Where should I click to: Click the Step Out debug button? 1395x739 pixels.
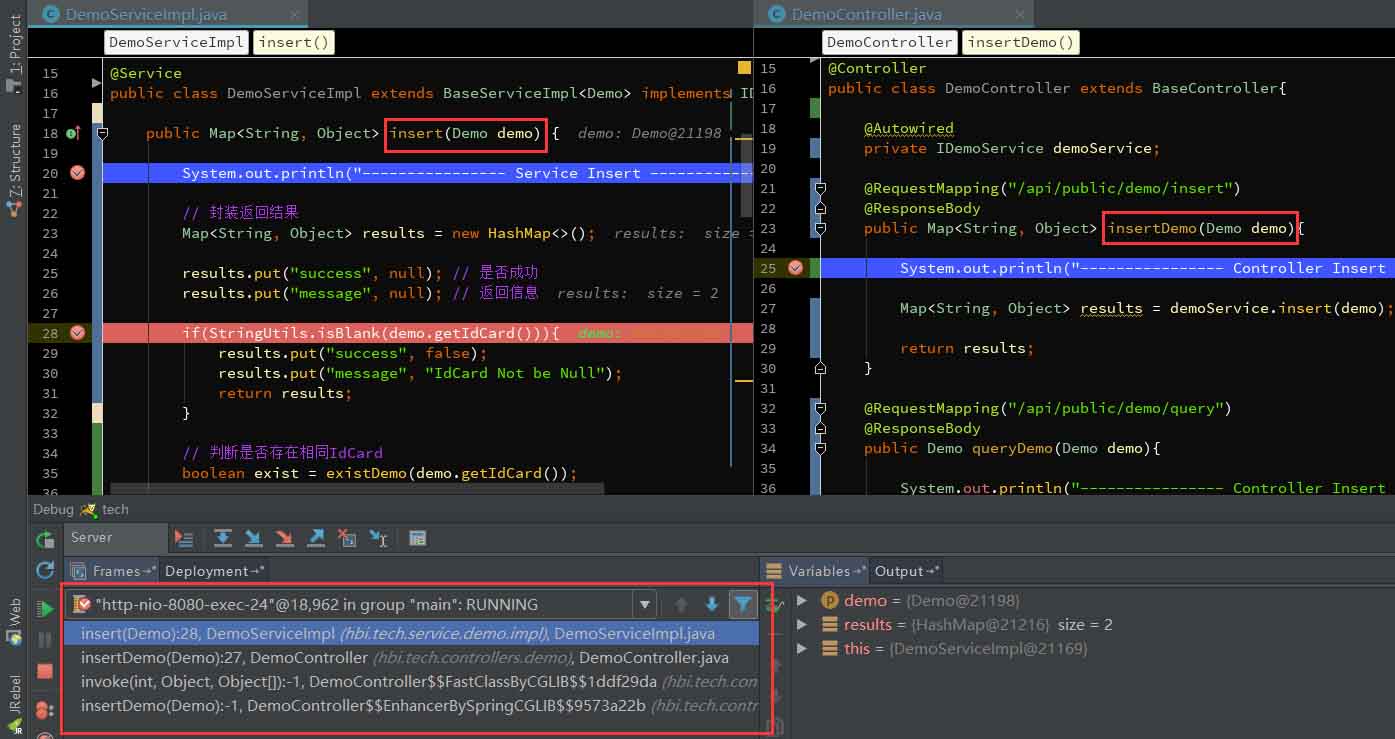316,538
